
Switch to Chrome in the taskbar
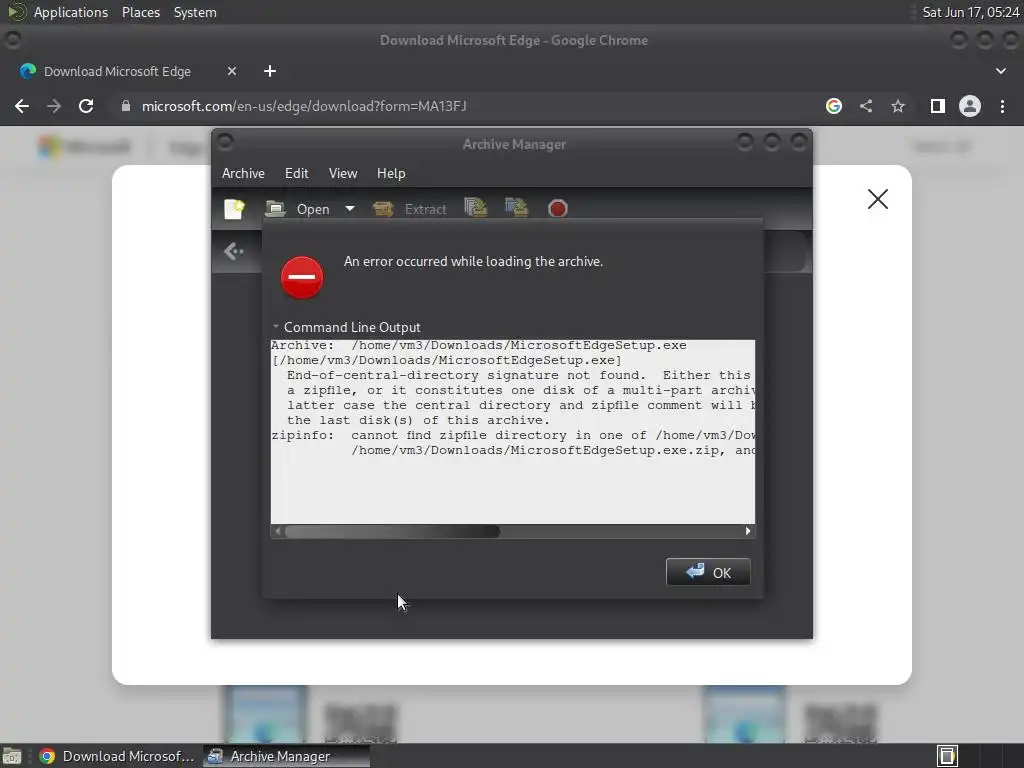click(x=118, y=756)
